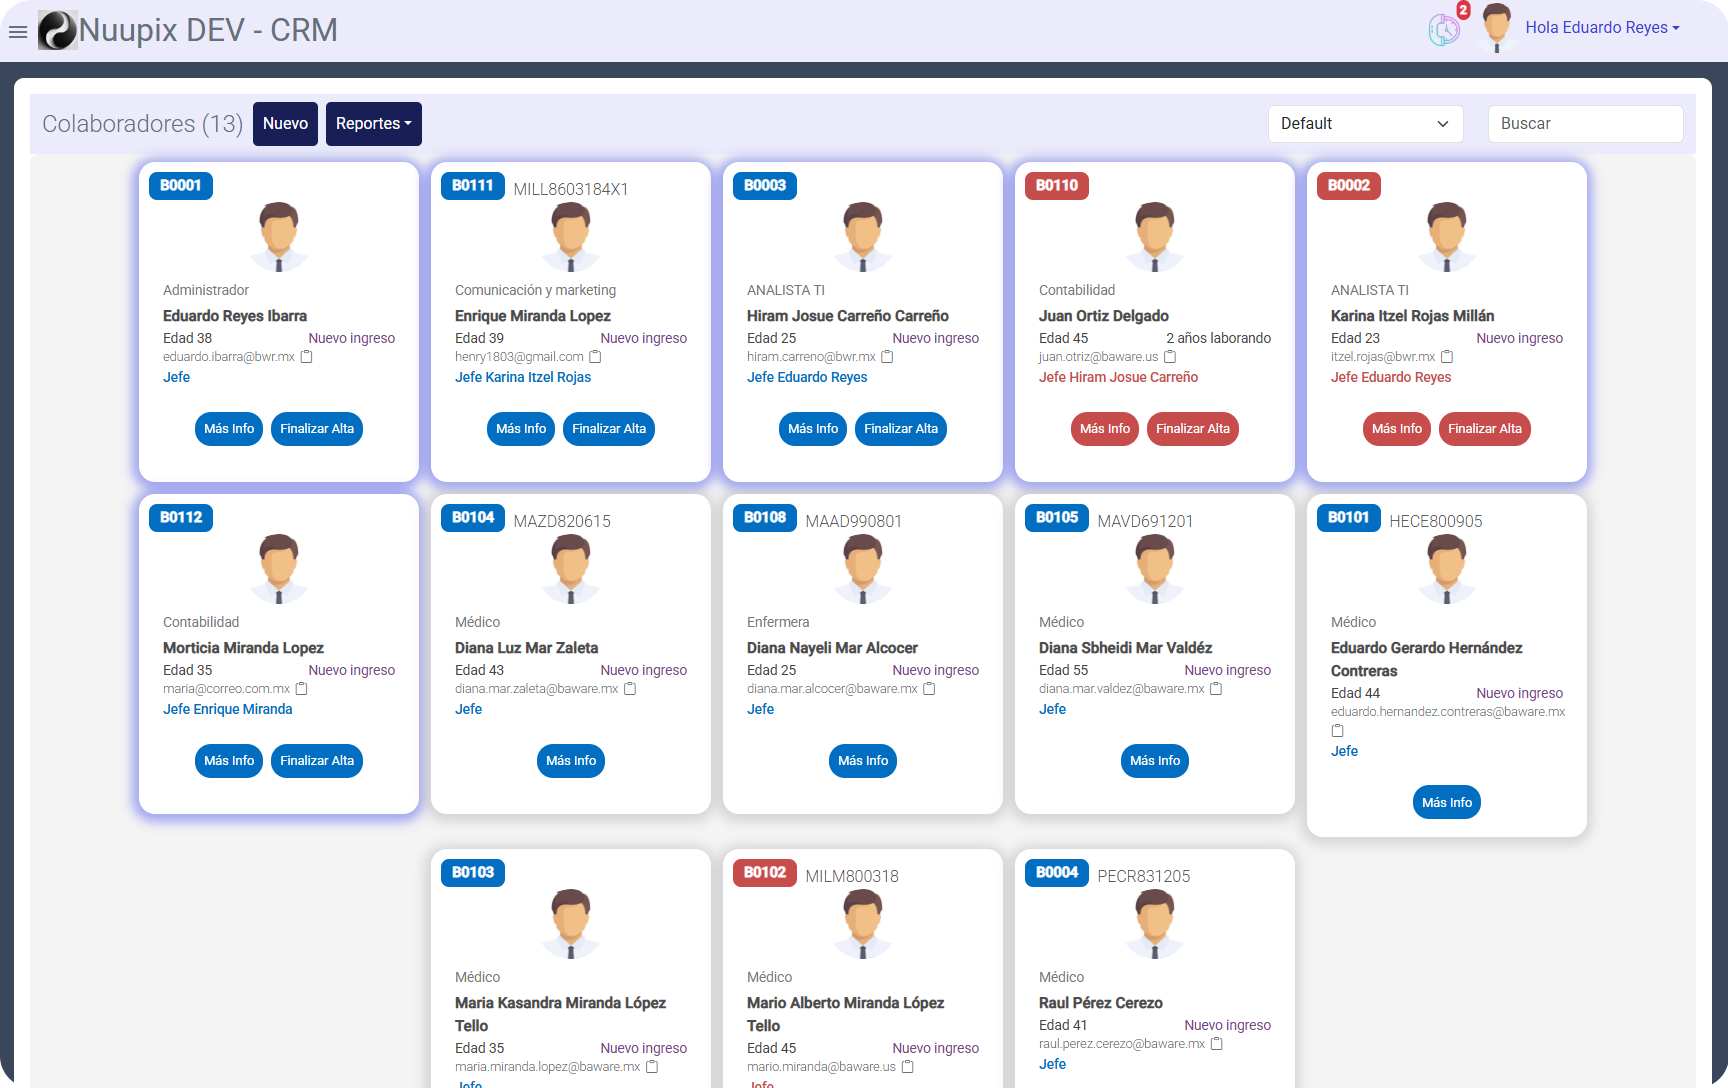
Task: Expand the Reportes dropdown
Action: [x=373, y=124]
